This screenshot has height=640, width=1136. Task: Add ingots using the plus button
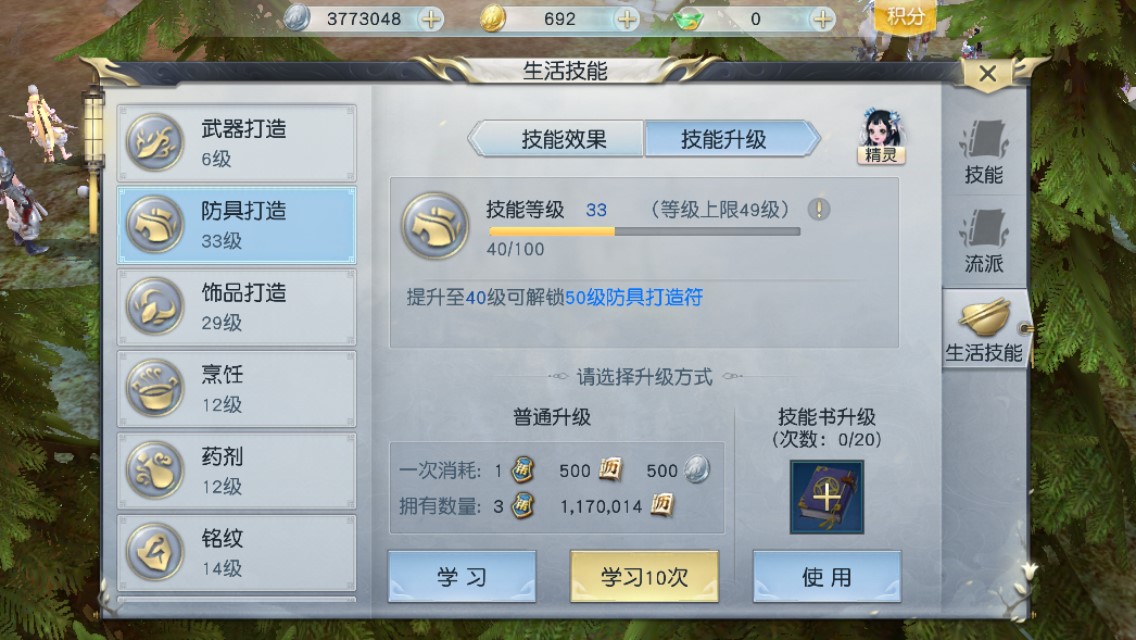click(822, 19)
